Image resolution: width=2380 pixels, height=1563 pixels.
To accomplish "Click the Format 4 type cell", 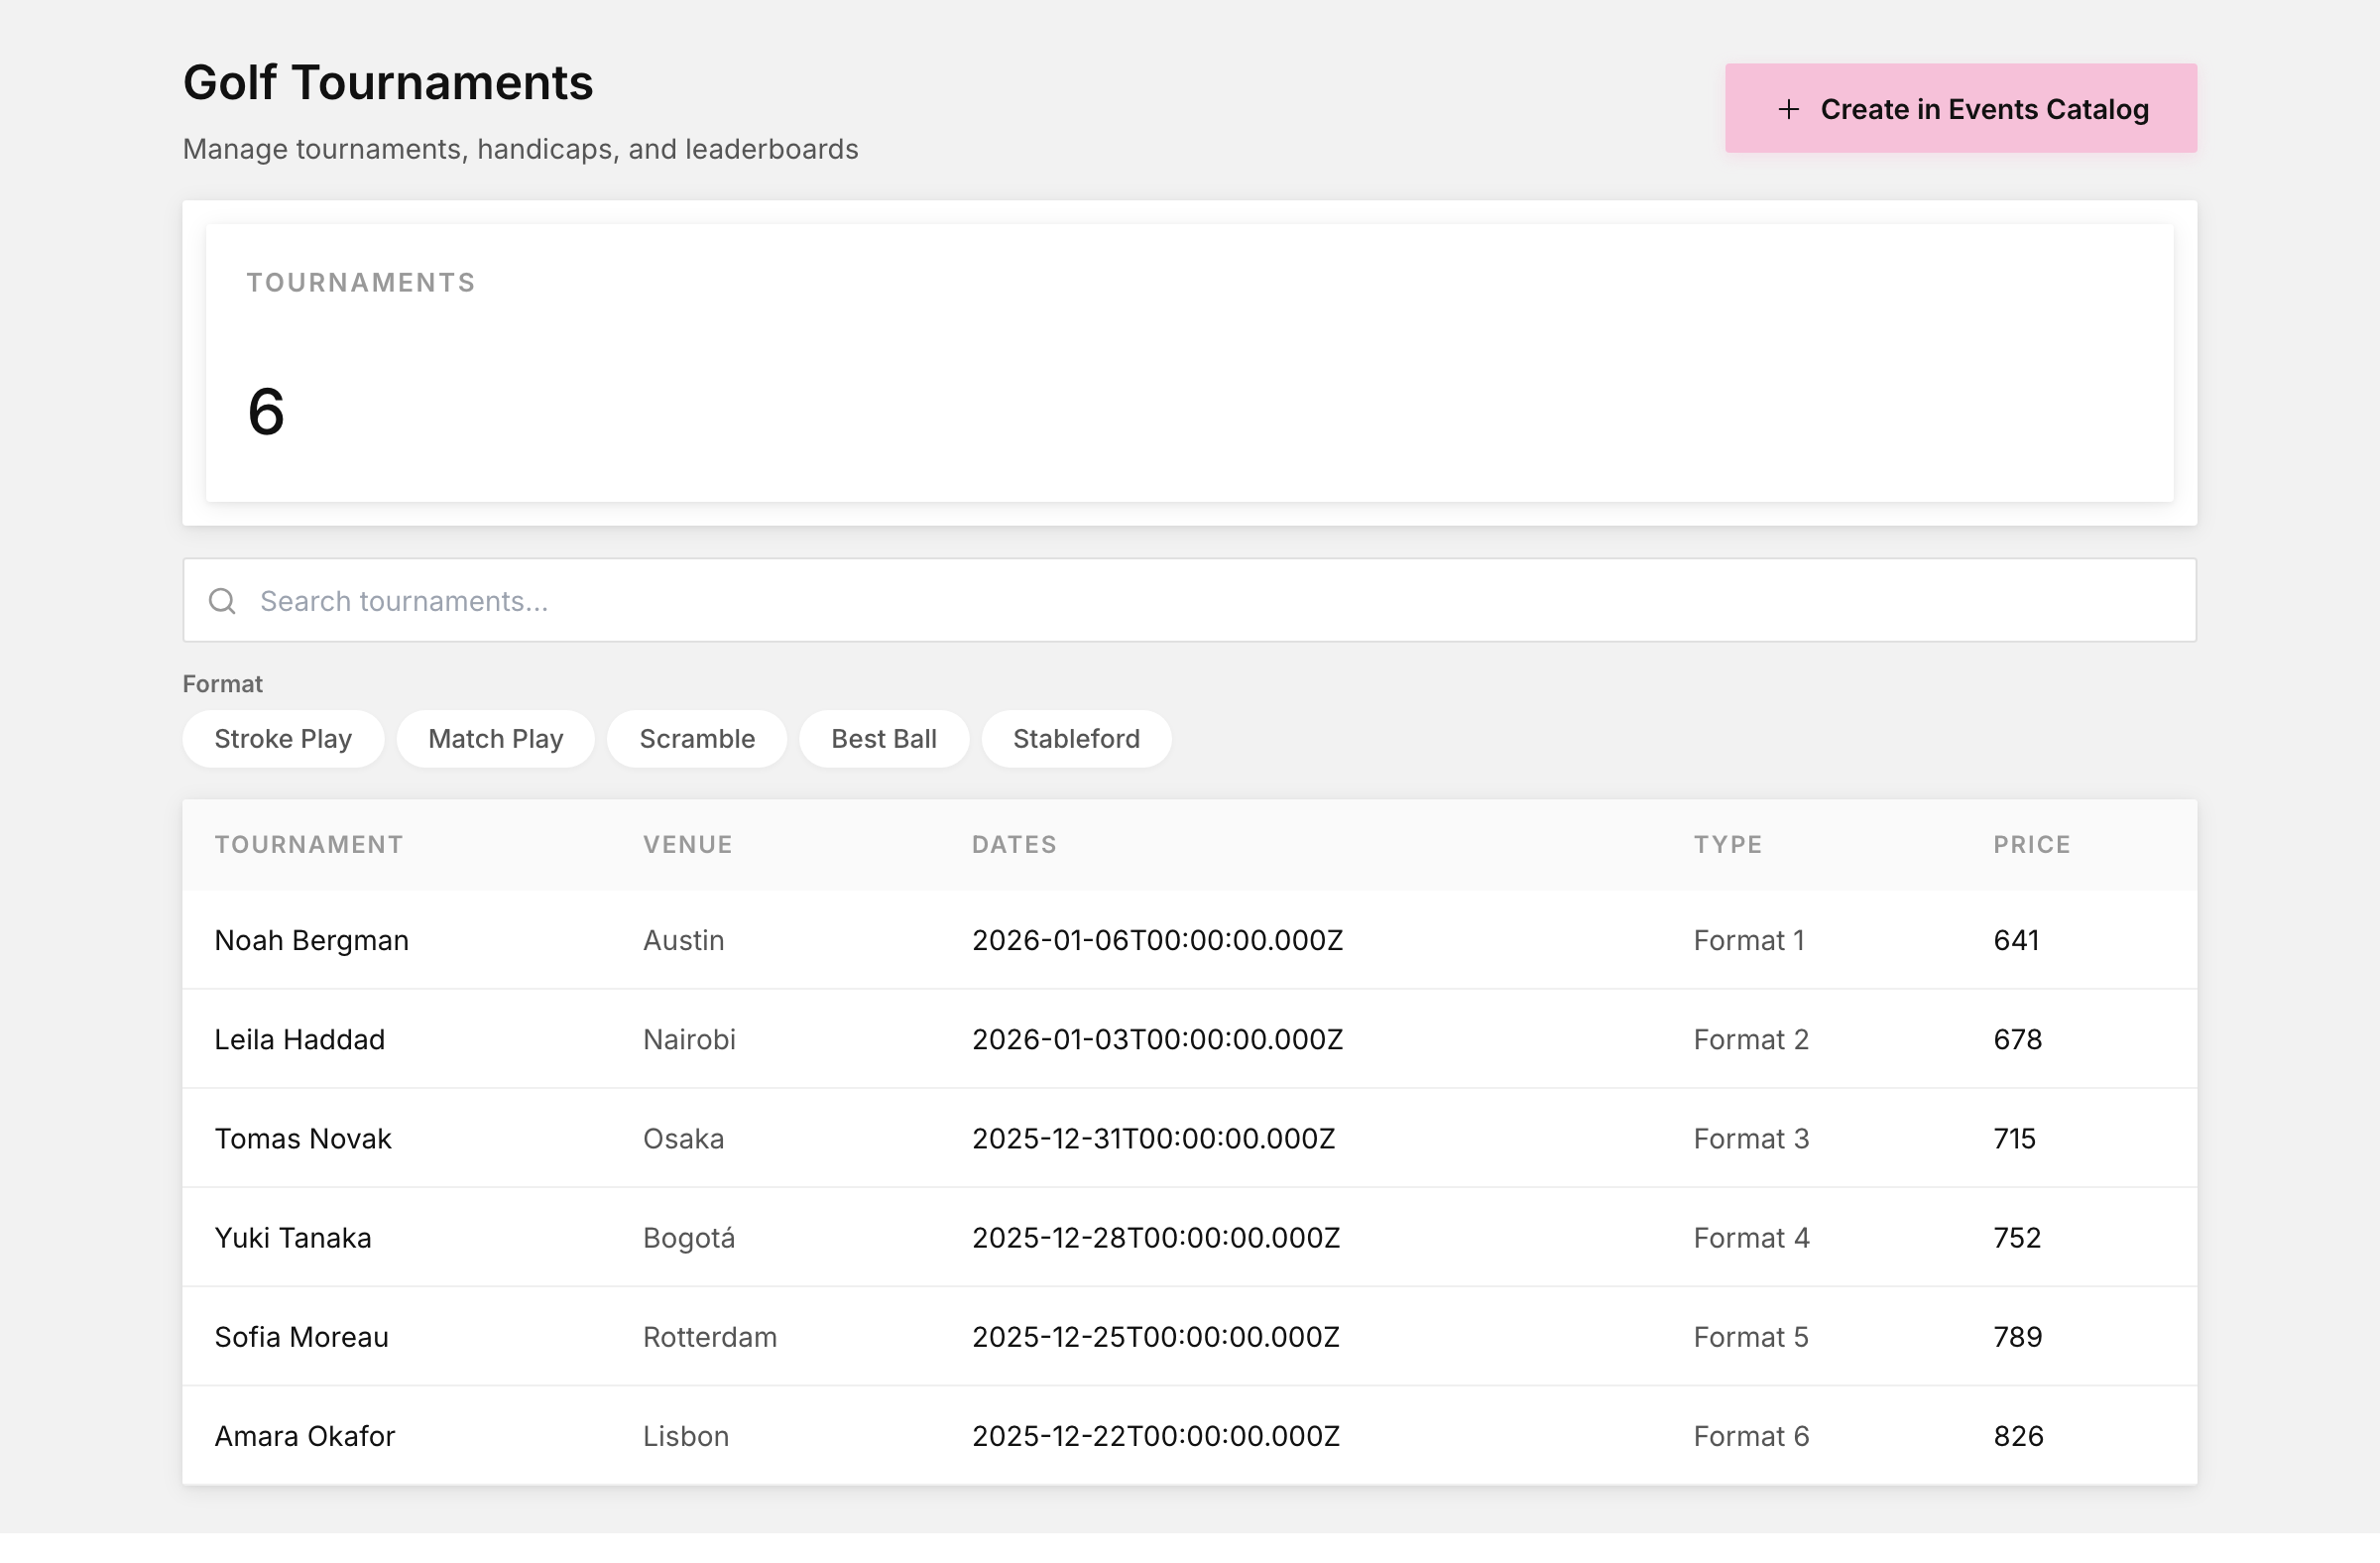I will (x=1752, y=1237).
